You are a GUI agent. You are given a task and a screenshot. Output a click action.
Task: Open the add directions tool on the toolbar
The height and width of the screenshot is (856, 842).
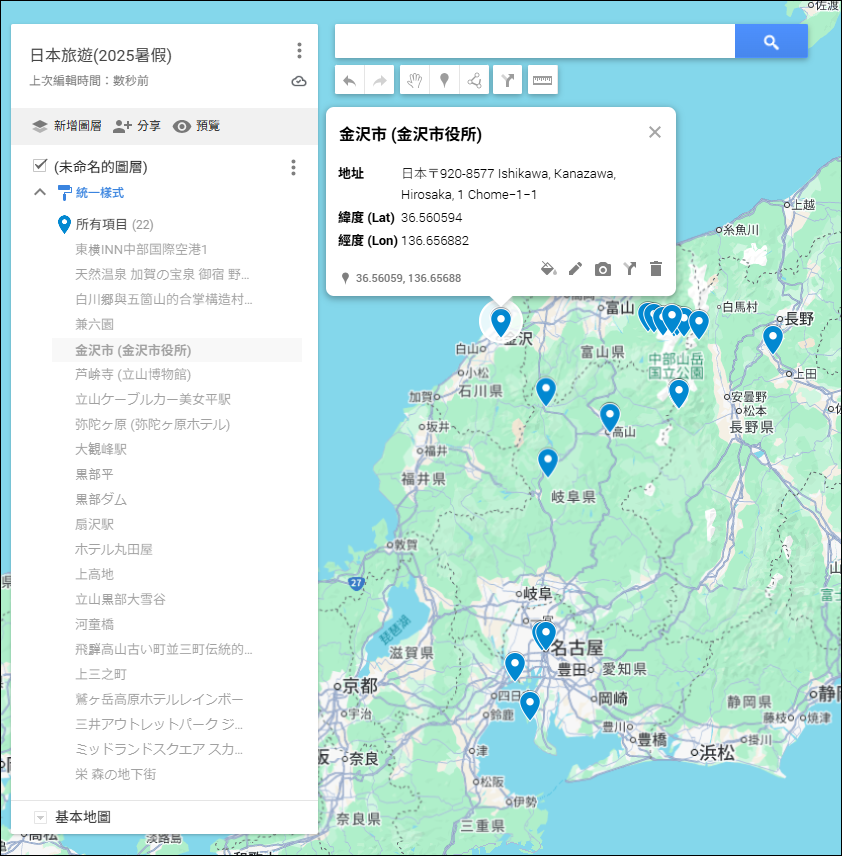[x=507, y=80]
